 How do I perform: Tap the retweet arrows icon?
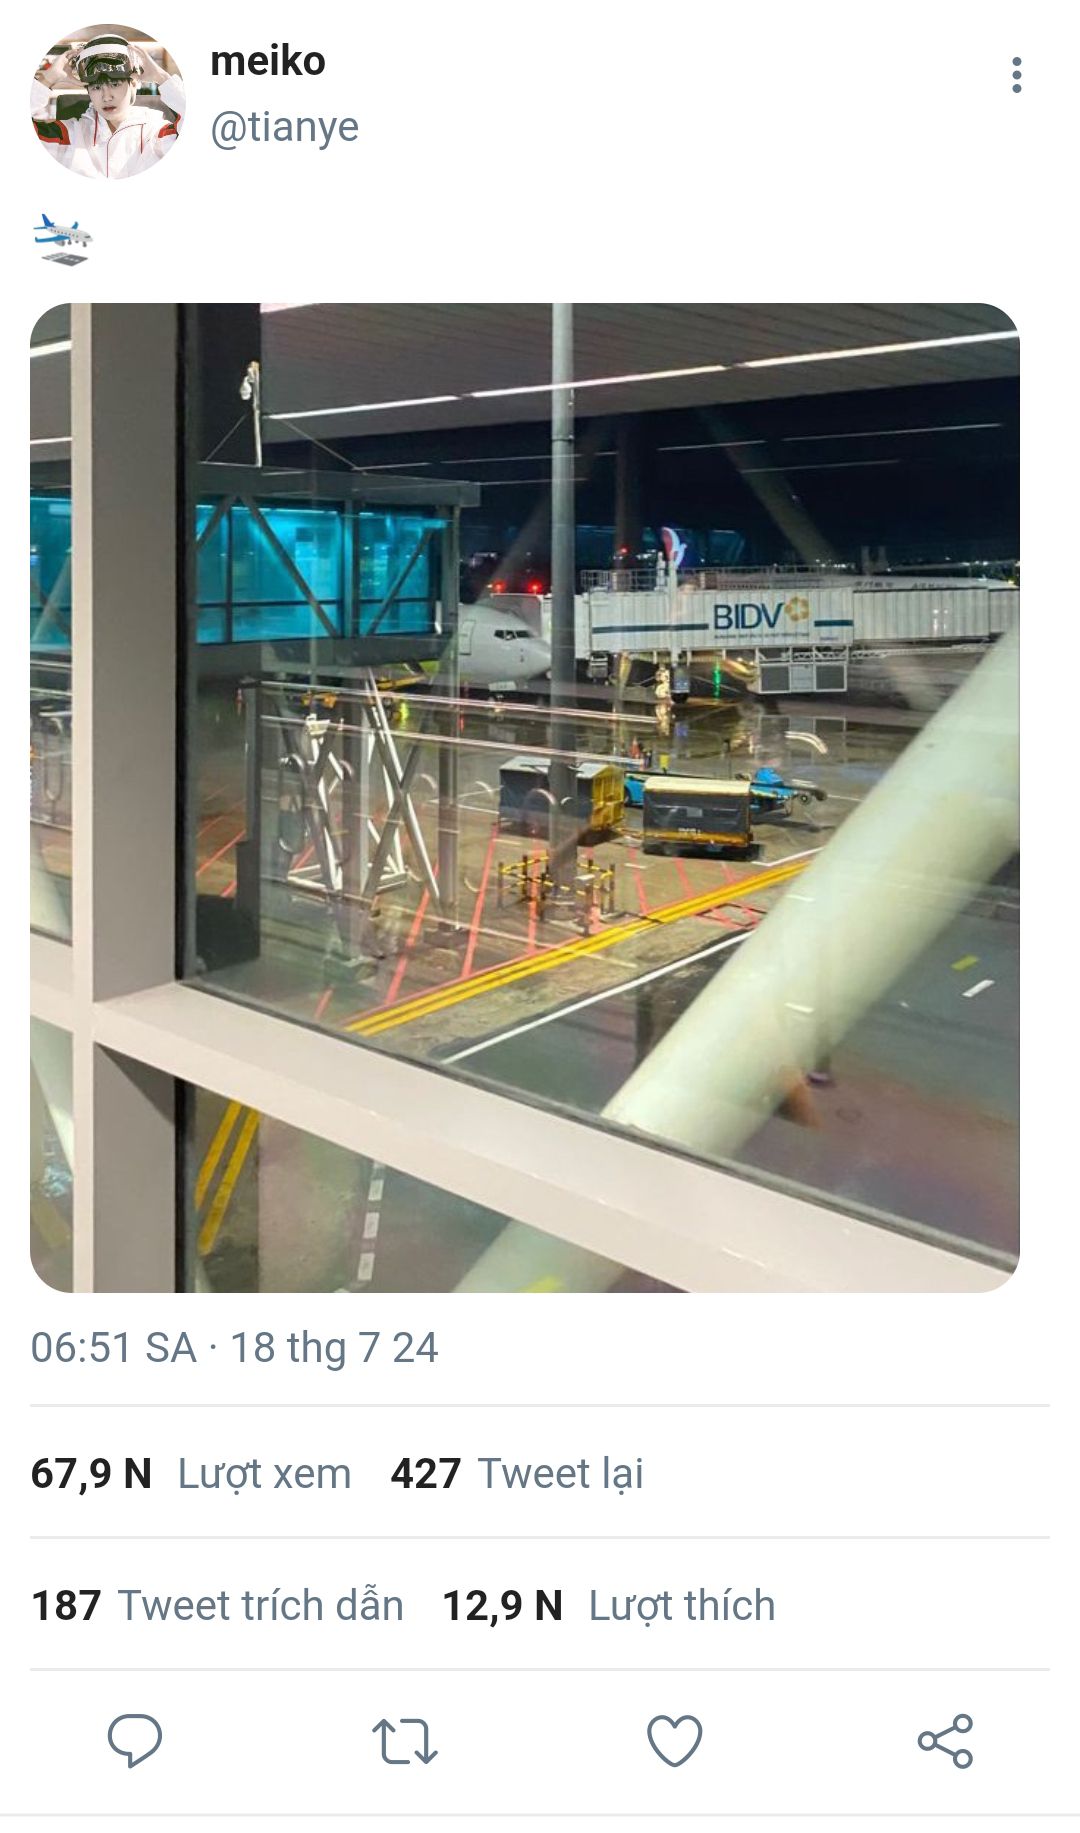(x=405, y=1741)
